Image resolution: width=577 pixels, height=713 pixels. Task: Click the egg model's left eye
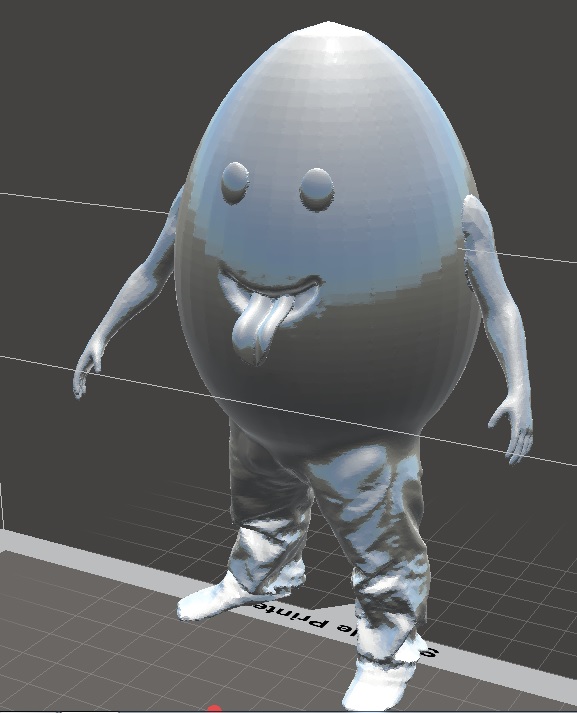235,182
